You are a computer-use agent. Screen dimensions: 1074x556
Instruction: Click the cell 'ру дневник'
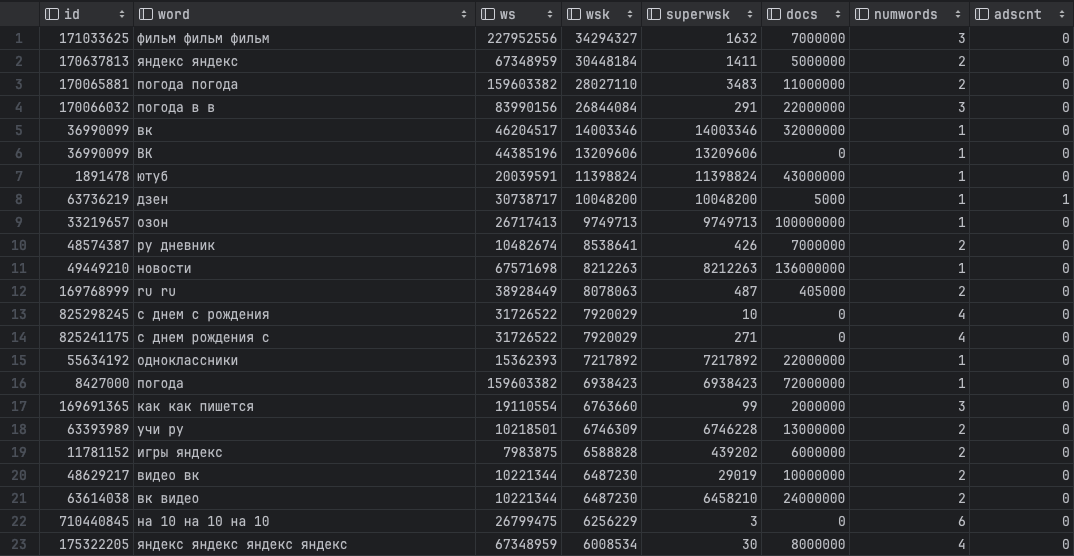pyautogui.click(x=304, y=245)
